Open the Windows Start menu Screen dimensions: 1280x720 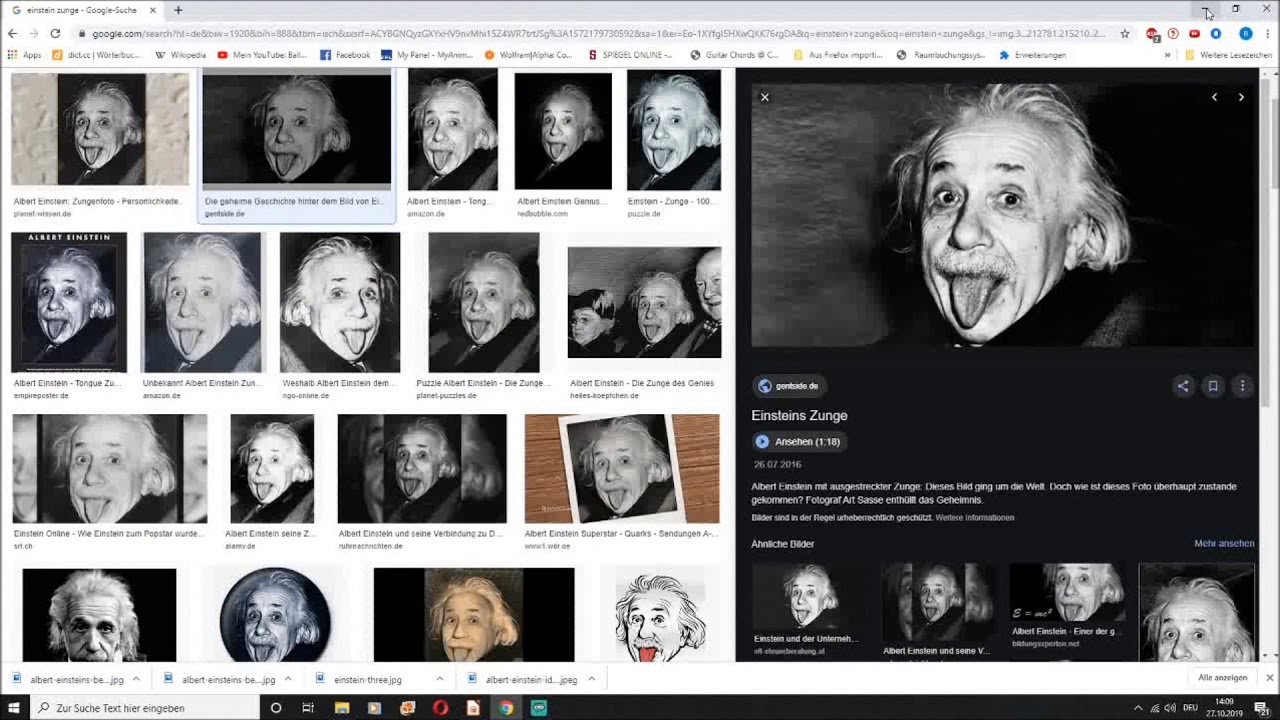pyautogui.click(x=15, y=708)
